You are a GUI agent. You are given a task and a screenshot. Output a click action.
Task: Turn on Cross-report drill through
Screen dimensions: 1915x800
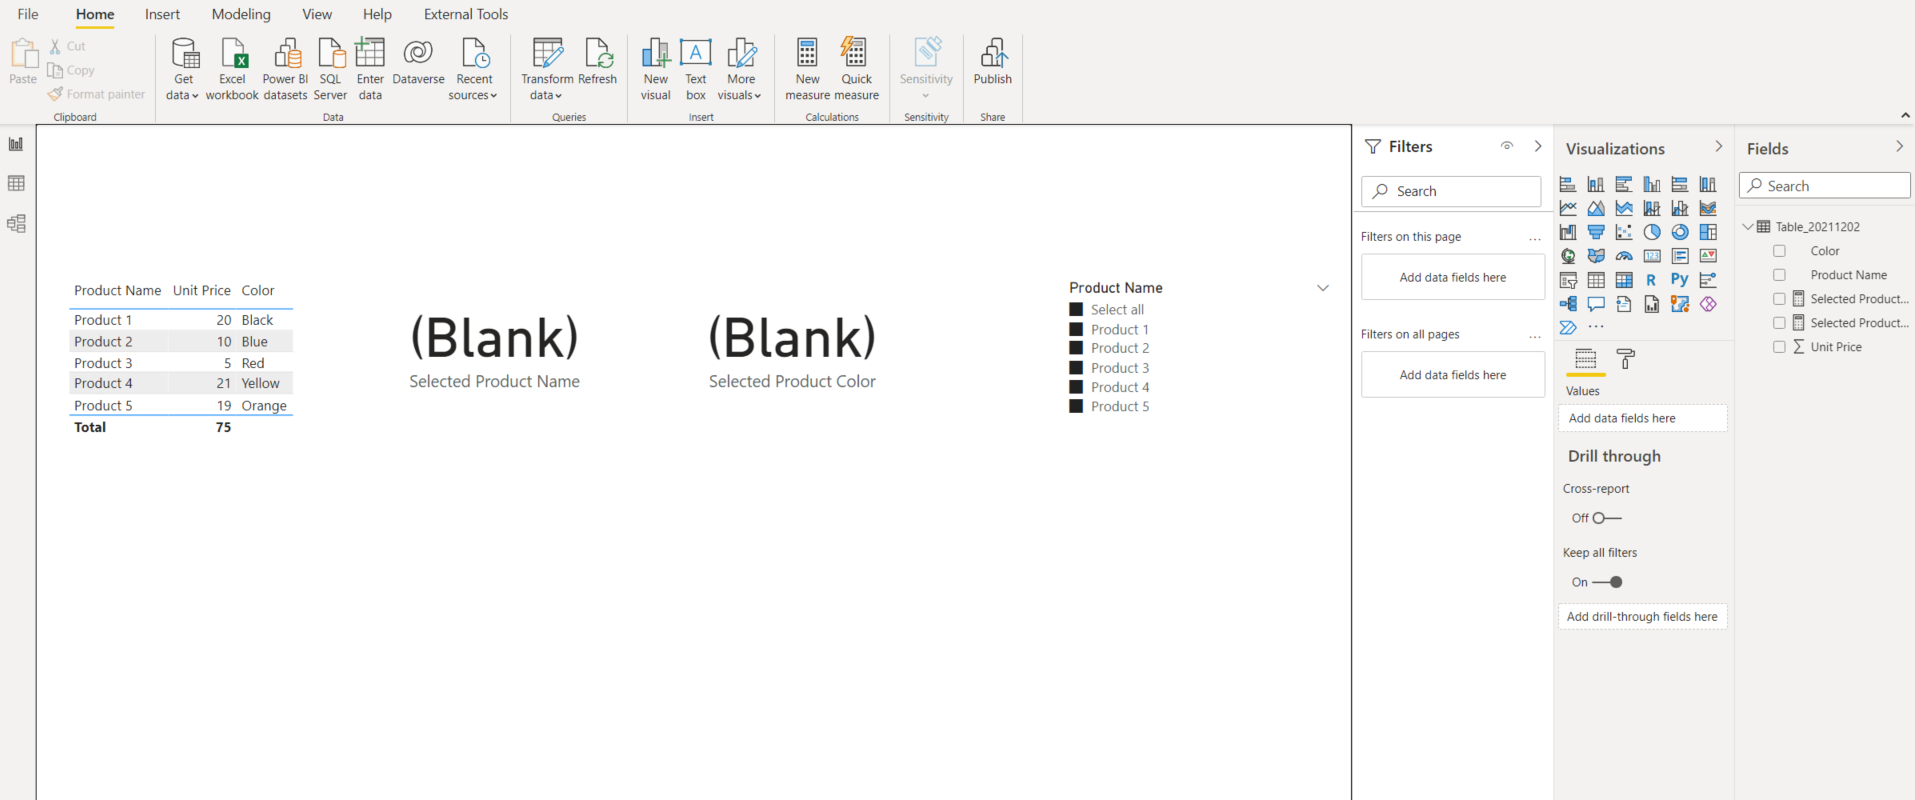pyautogui.click(x=1607, y=518)
